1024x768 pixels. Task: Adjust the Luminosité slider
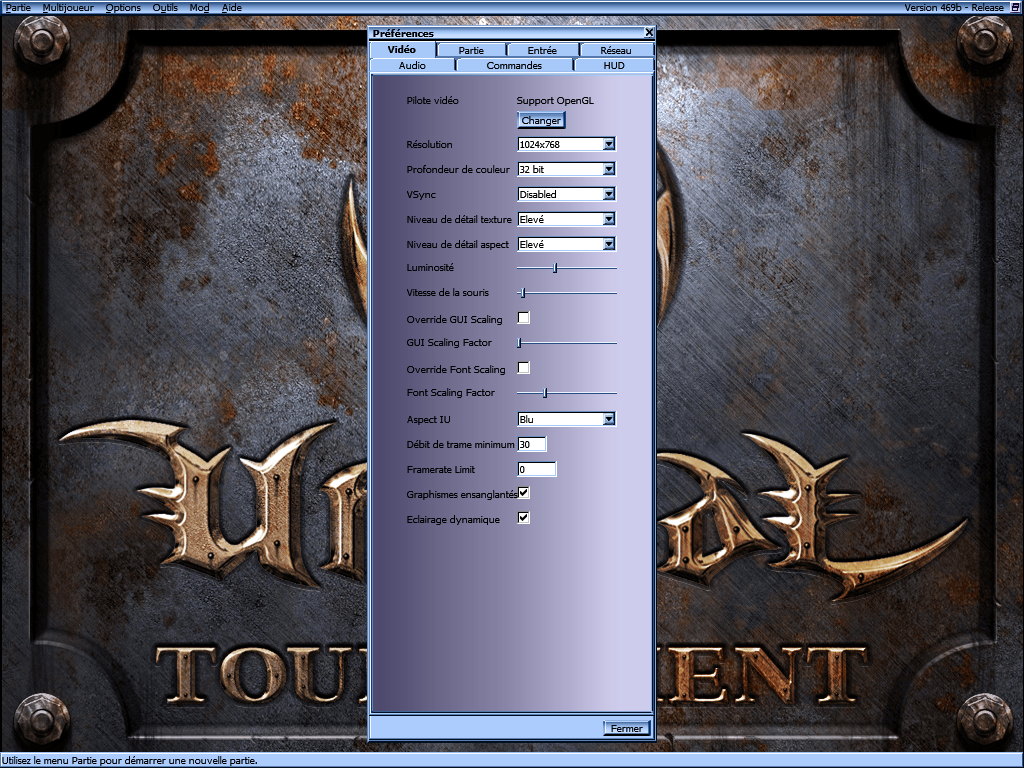click(x=557, y=268)
